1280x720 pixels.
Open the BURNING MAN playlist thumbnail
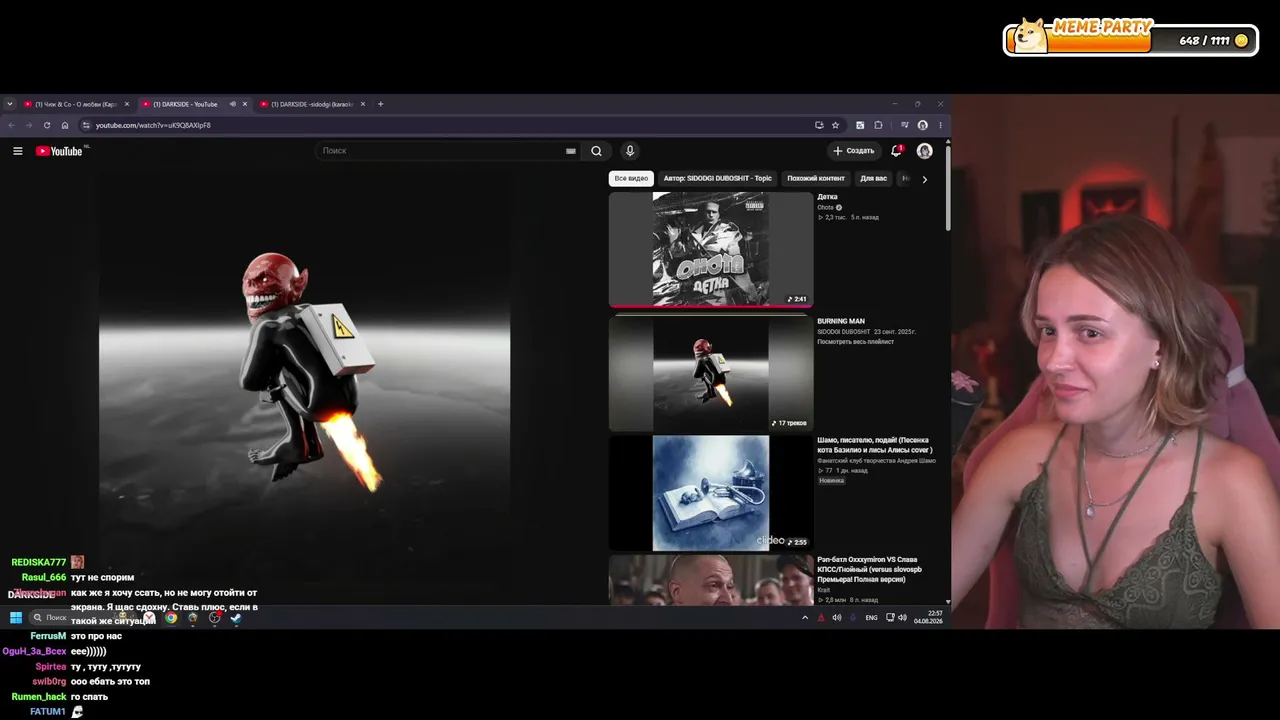coord(711,372)
